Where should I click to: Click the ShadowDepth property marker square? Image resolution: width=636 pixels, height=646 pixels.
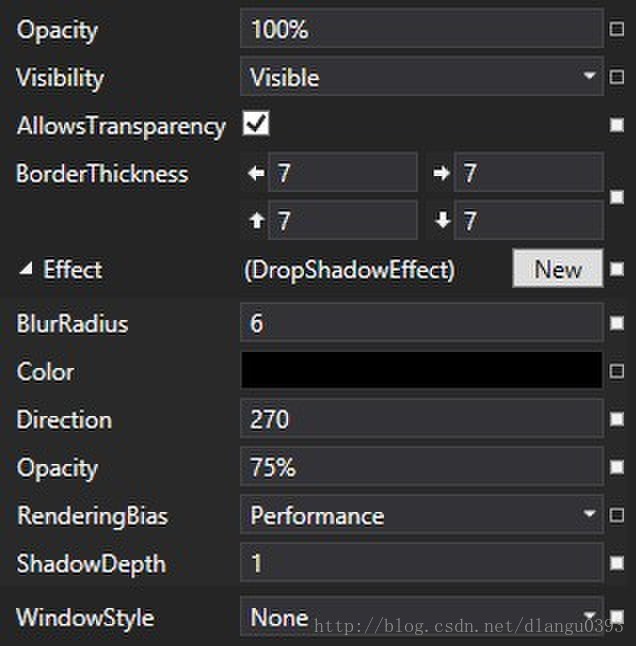(x=616, y=563)
